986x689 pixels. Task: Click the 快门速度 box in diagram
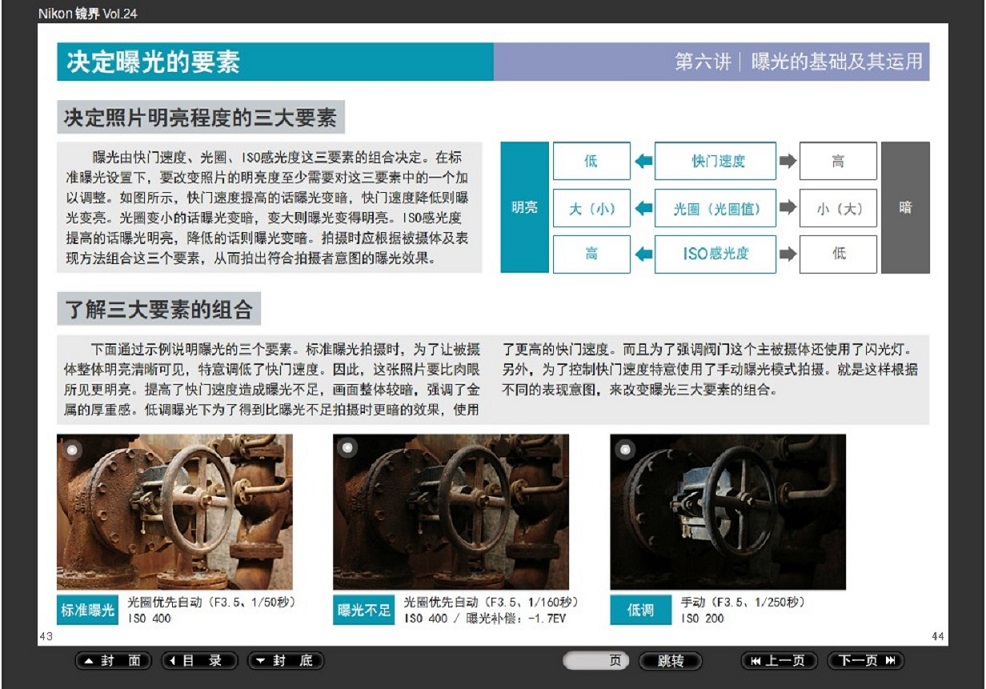point(715,161)
